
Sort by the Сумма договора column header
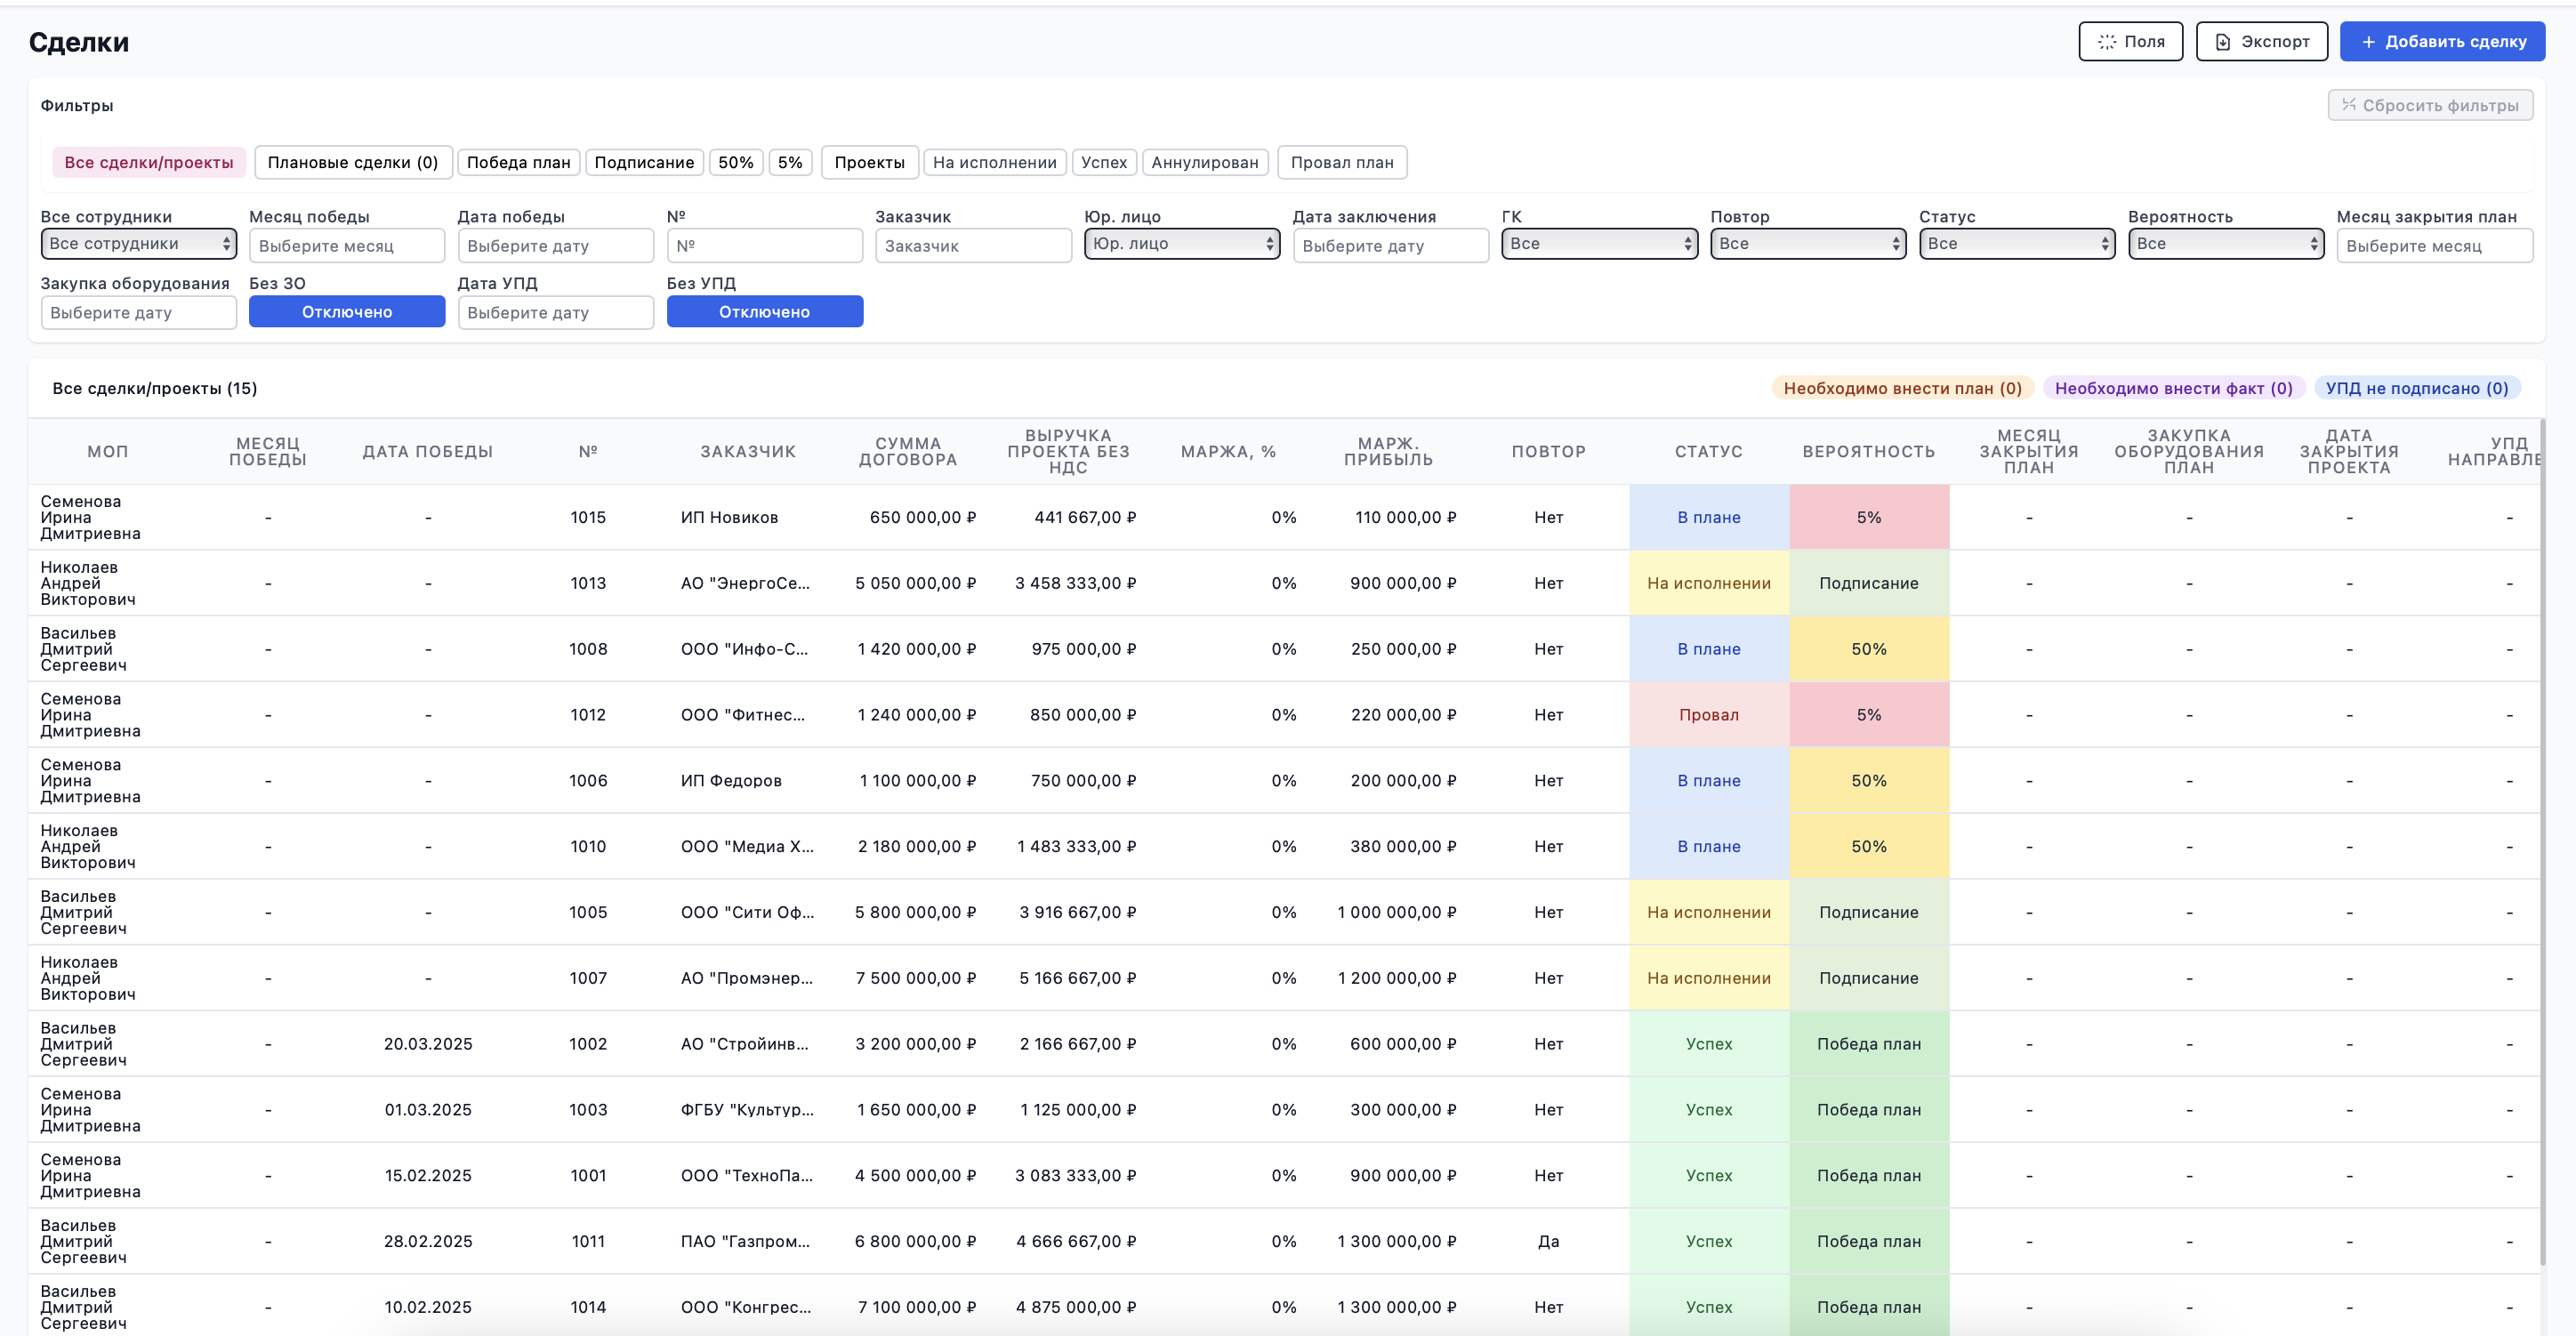click(908, 452)
